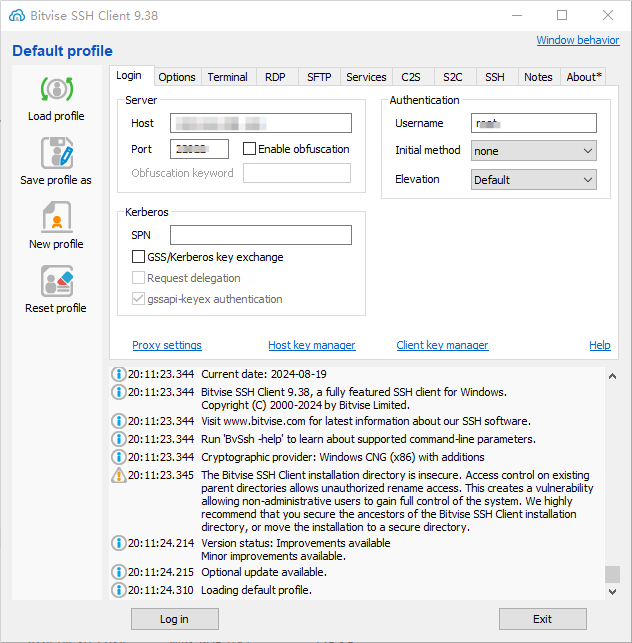Click the Log in button
Viewport: 632px width, 643px height.
(x=175, y=619)
